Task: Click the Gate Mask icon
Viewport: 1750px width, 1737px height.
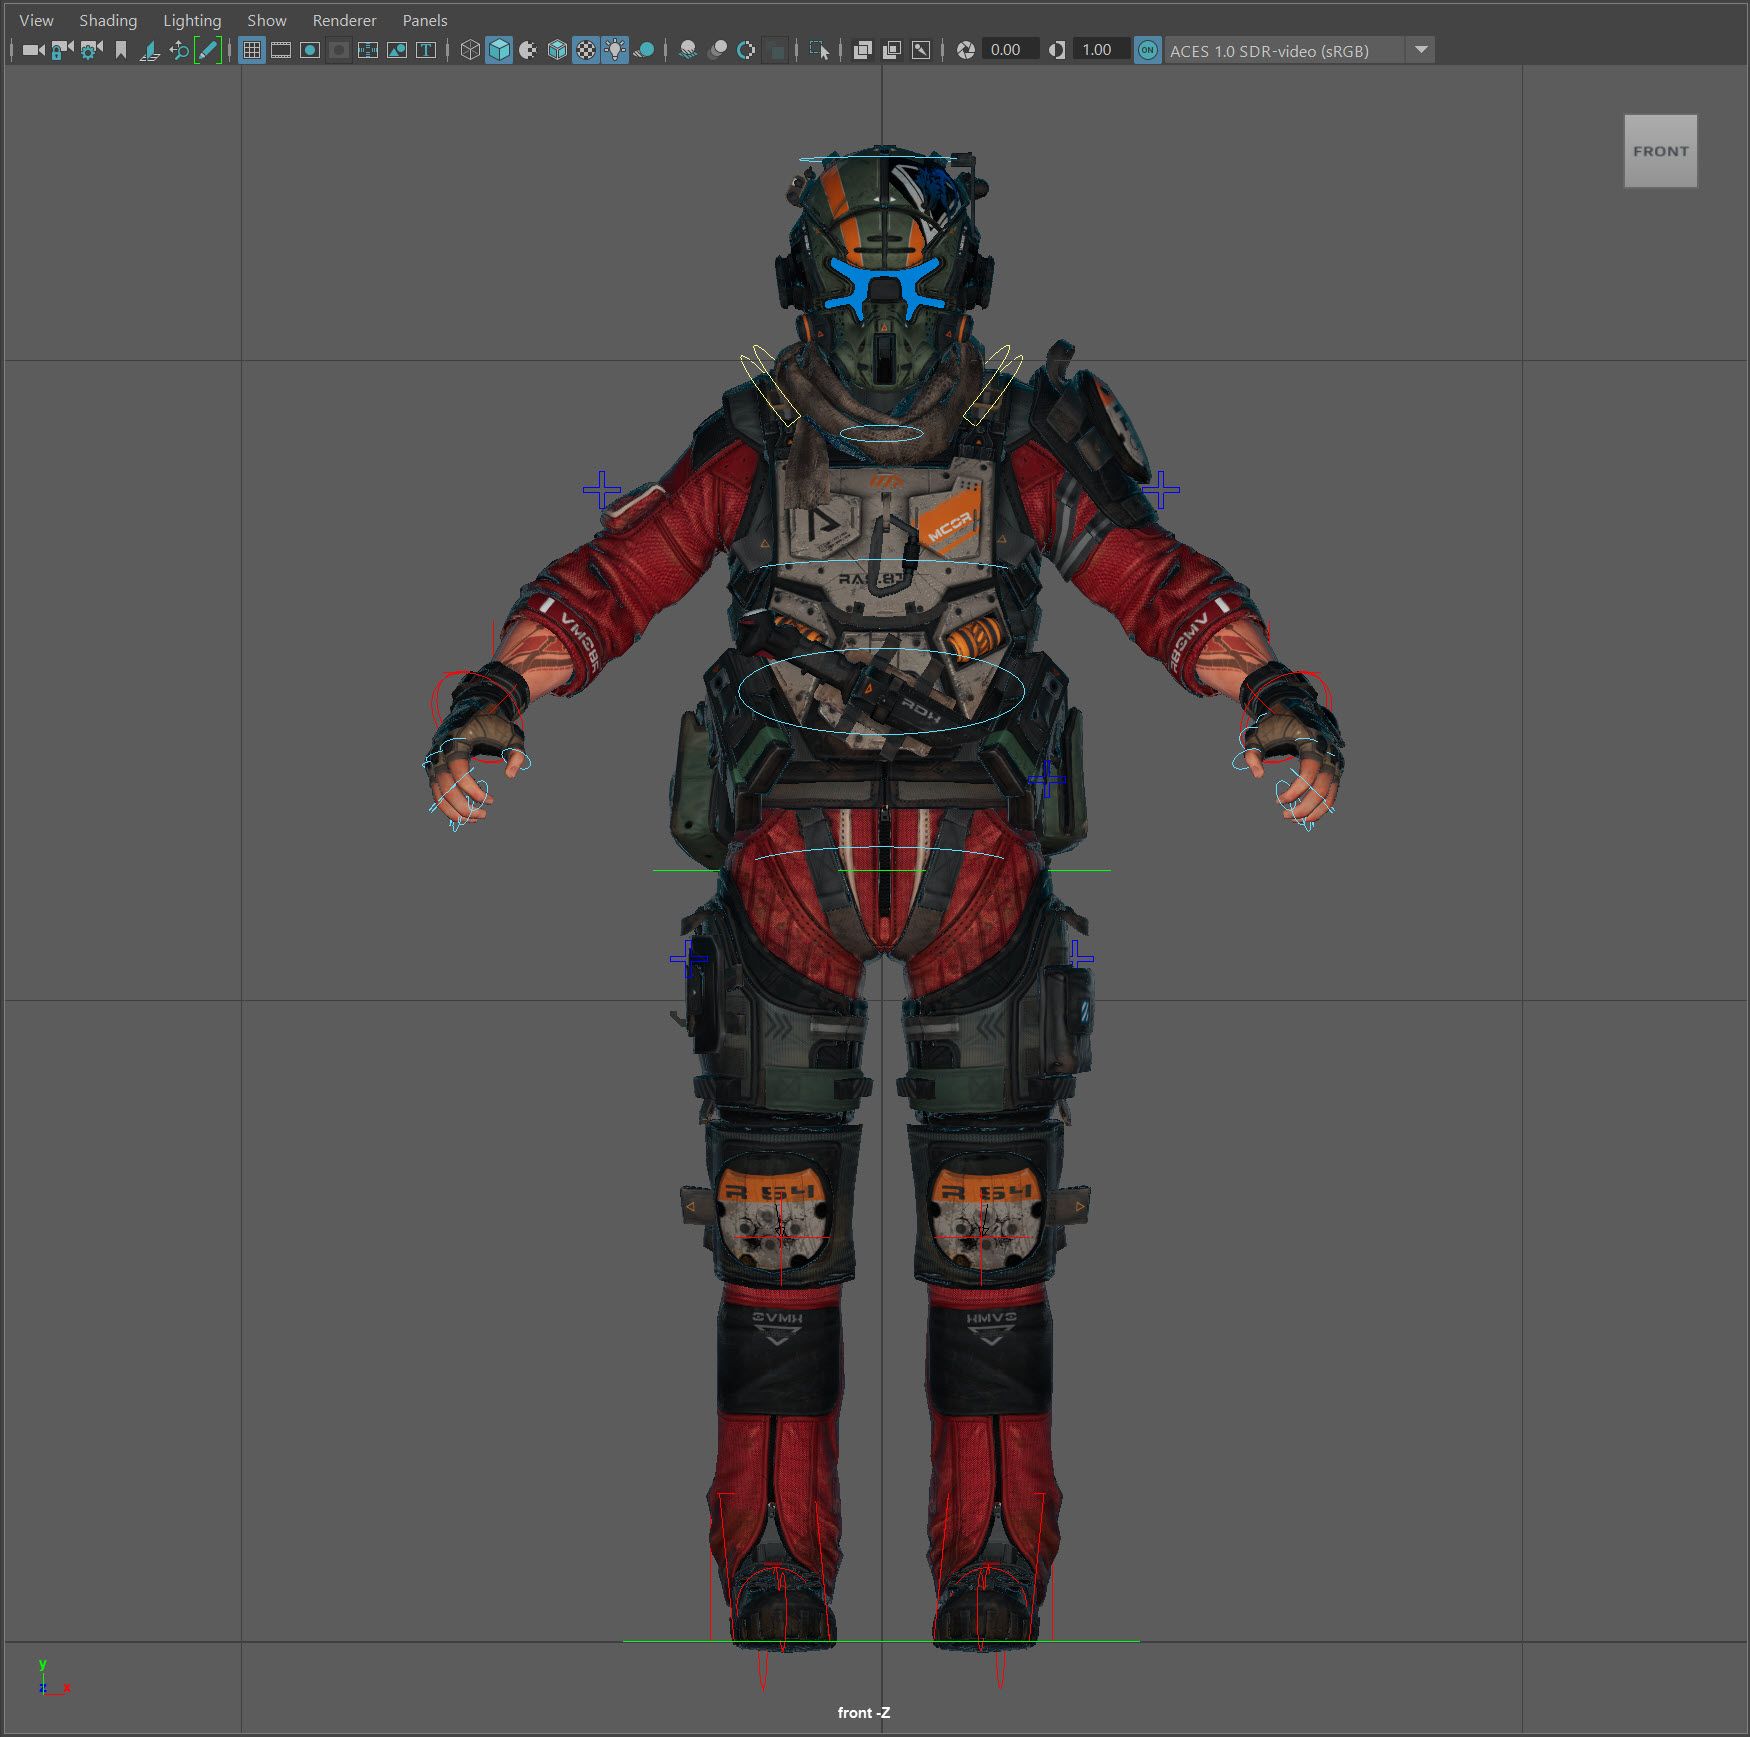Action: pos(339,50)
